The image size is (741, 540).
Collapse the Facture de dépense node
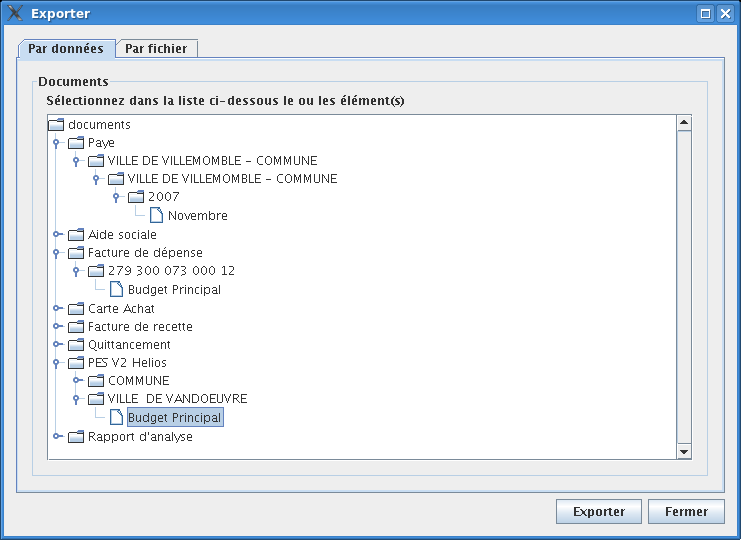coord(57,253)
